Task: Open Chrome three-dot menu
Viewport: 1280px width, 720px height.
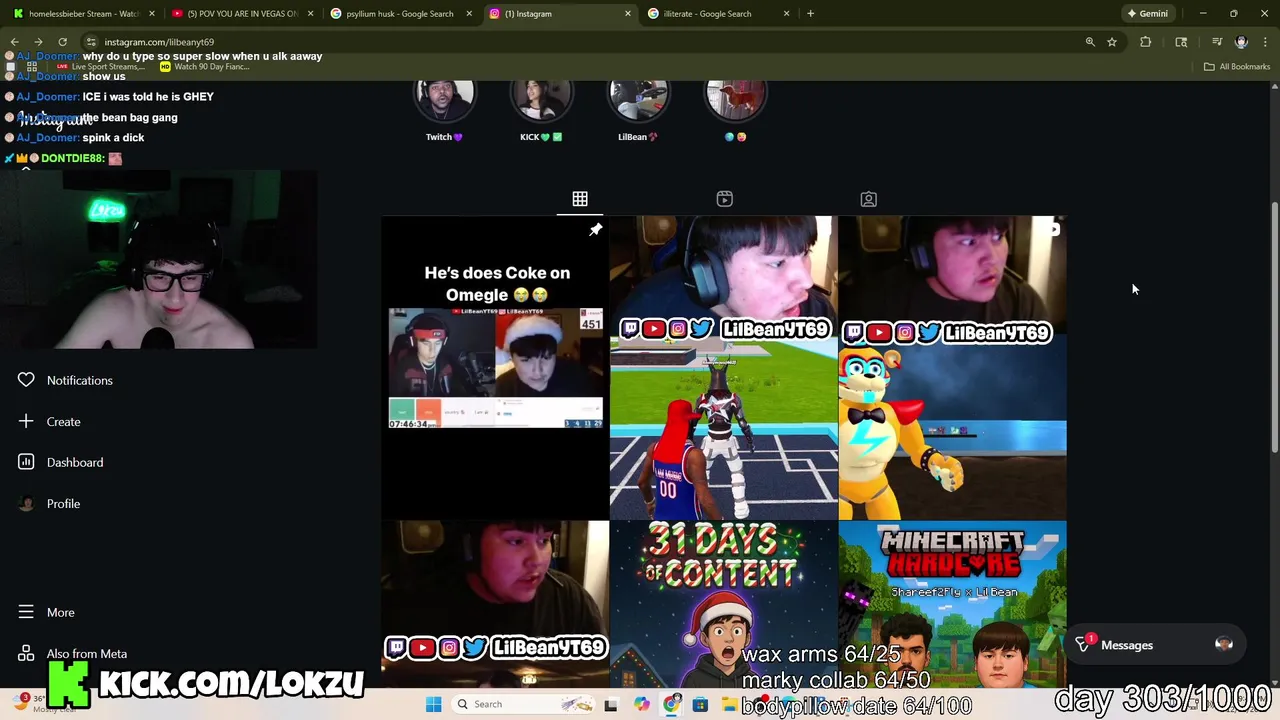Action: 1266,42
